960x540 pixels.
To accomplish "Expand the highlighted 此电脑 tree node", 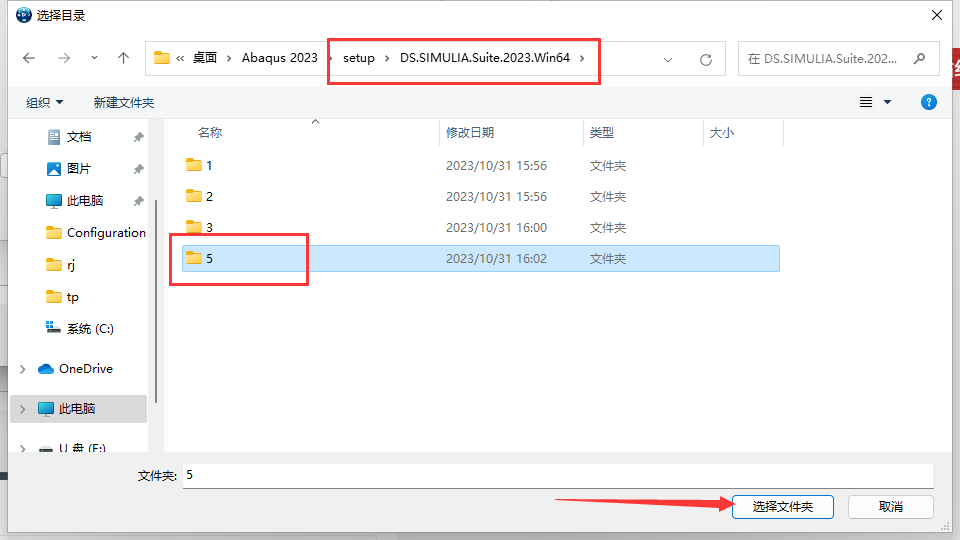I will pyautogui.click(x=23, y=409).
